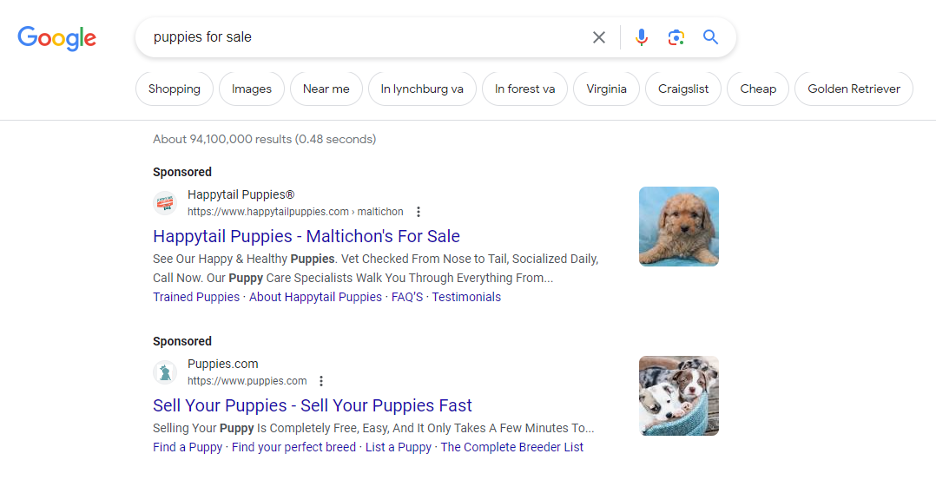Click the magnifying glass search icon

tap(710, 37)
